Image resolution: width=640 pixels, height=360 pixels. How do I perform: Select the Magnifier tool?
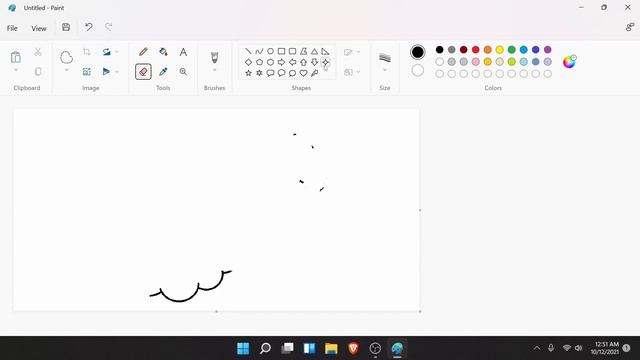[183, 72]
